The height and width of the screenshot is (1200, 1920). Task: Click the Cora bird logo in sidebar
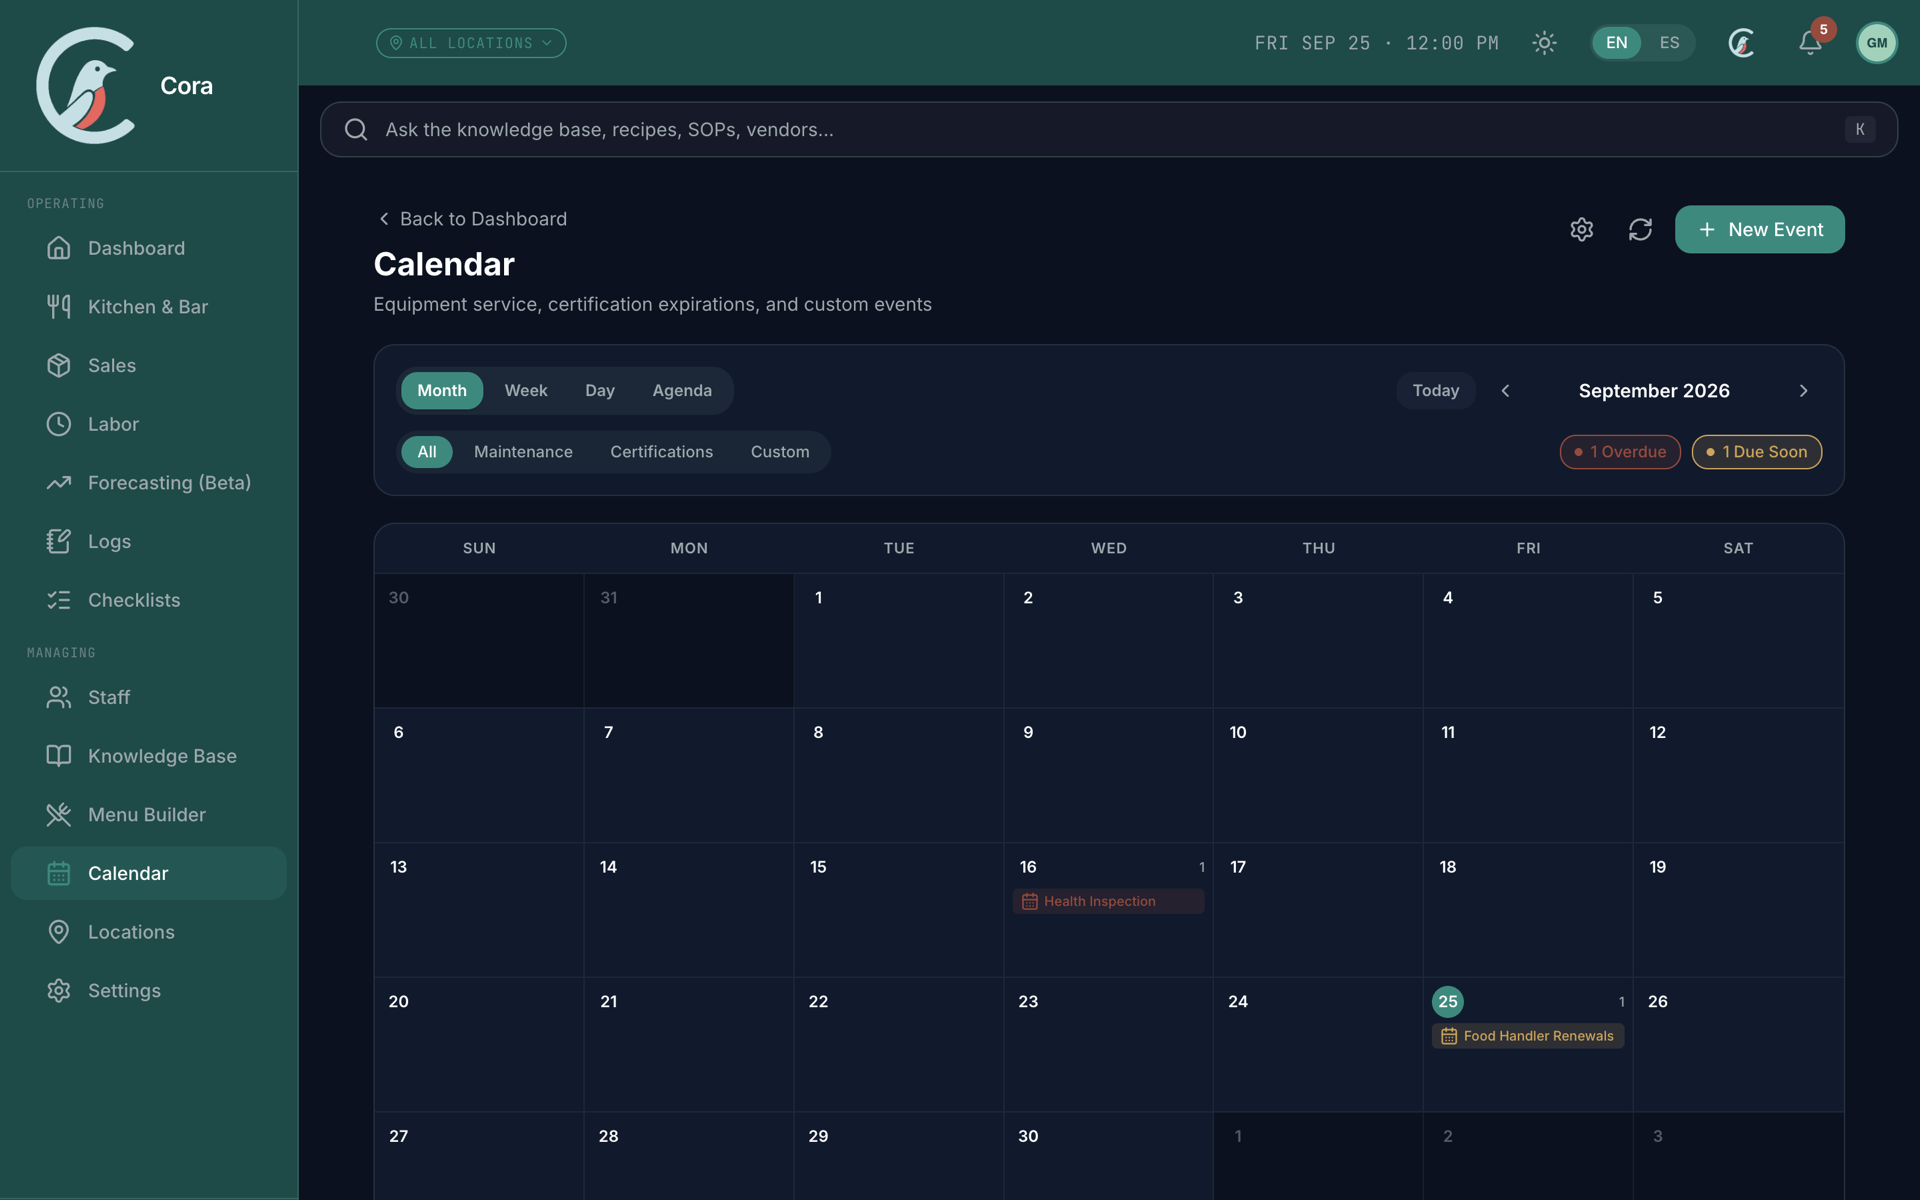point(86,86)
